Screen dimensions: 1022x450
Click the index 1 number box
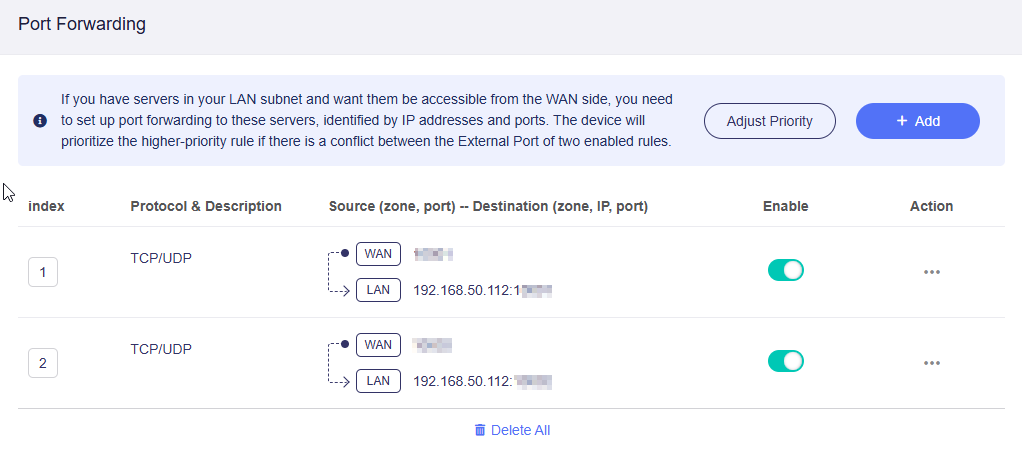coord(43,272)
